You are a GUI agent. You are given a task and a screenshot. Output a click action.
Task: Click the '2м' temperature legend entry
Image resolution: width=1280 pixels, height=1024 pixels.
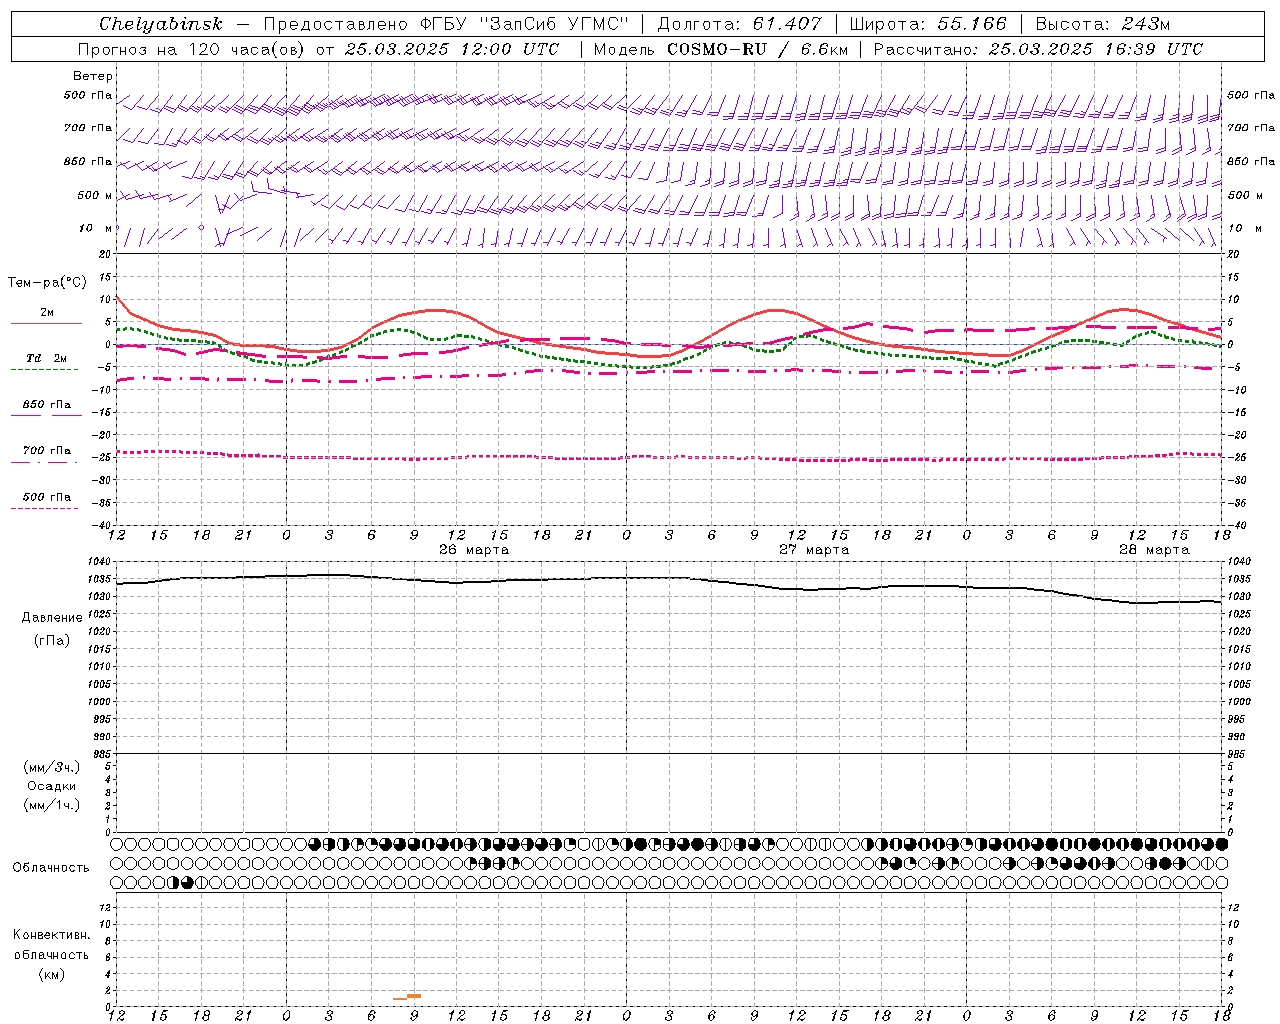[x=47, y=312]
